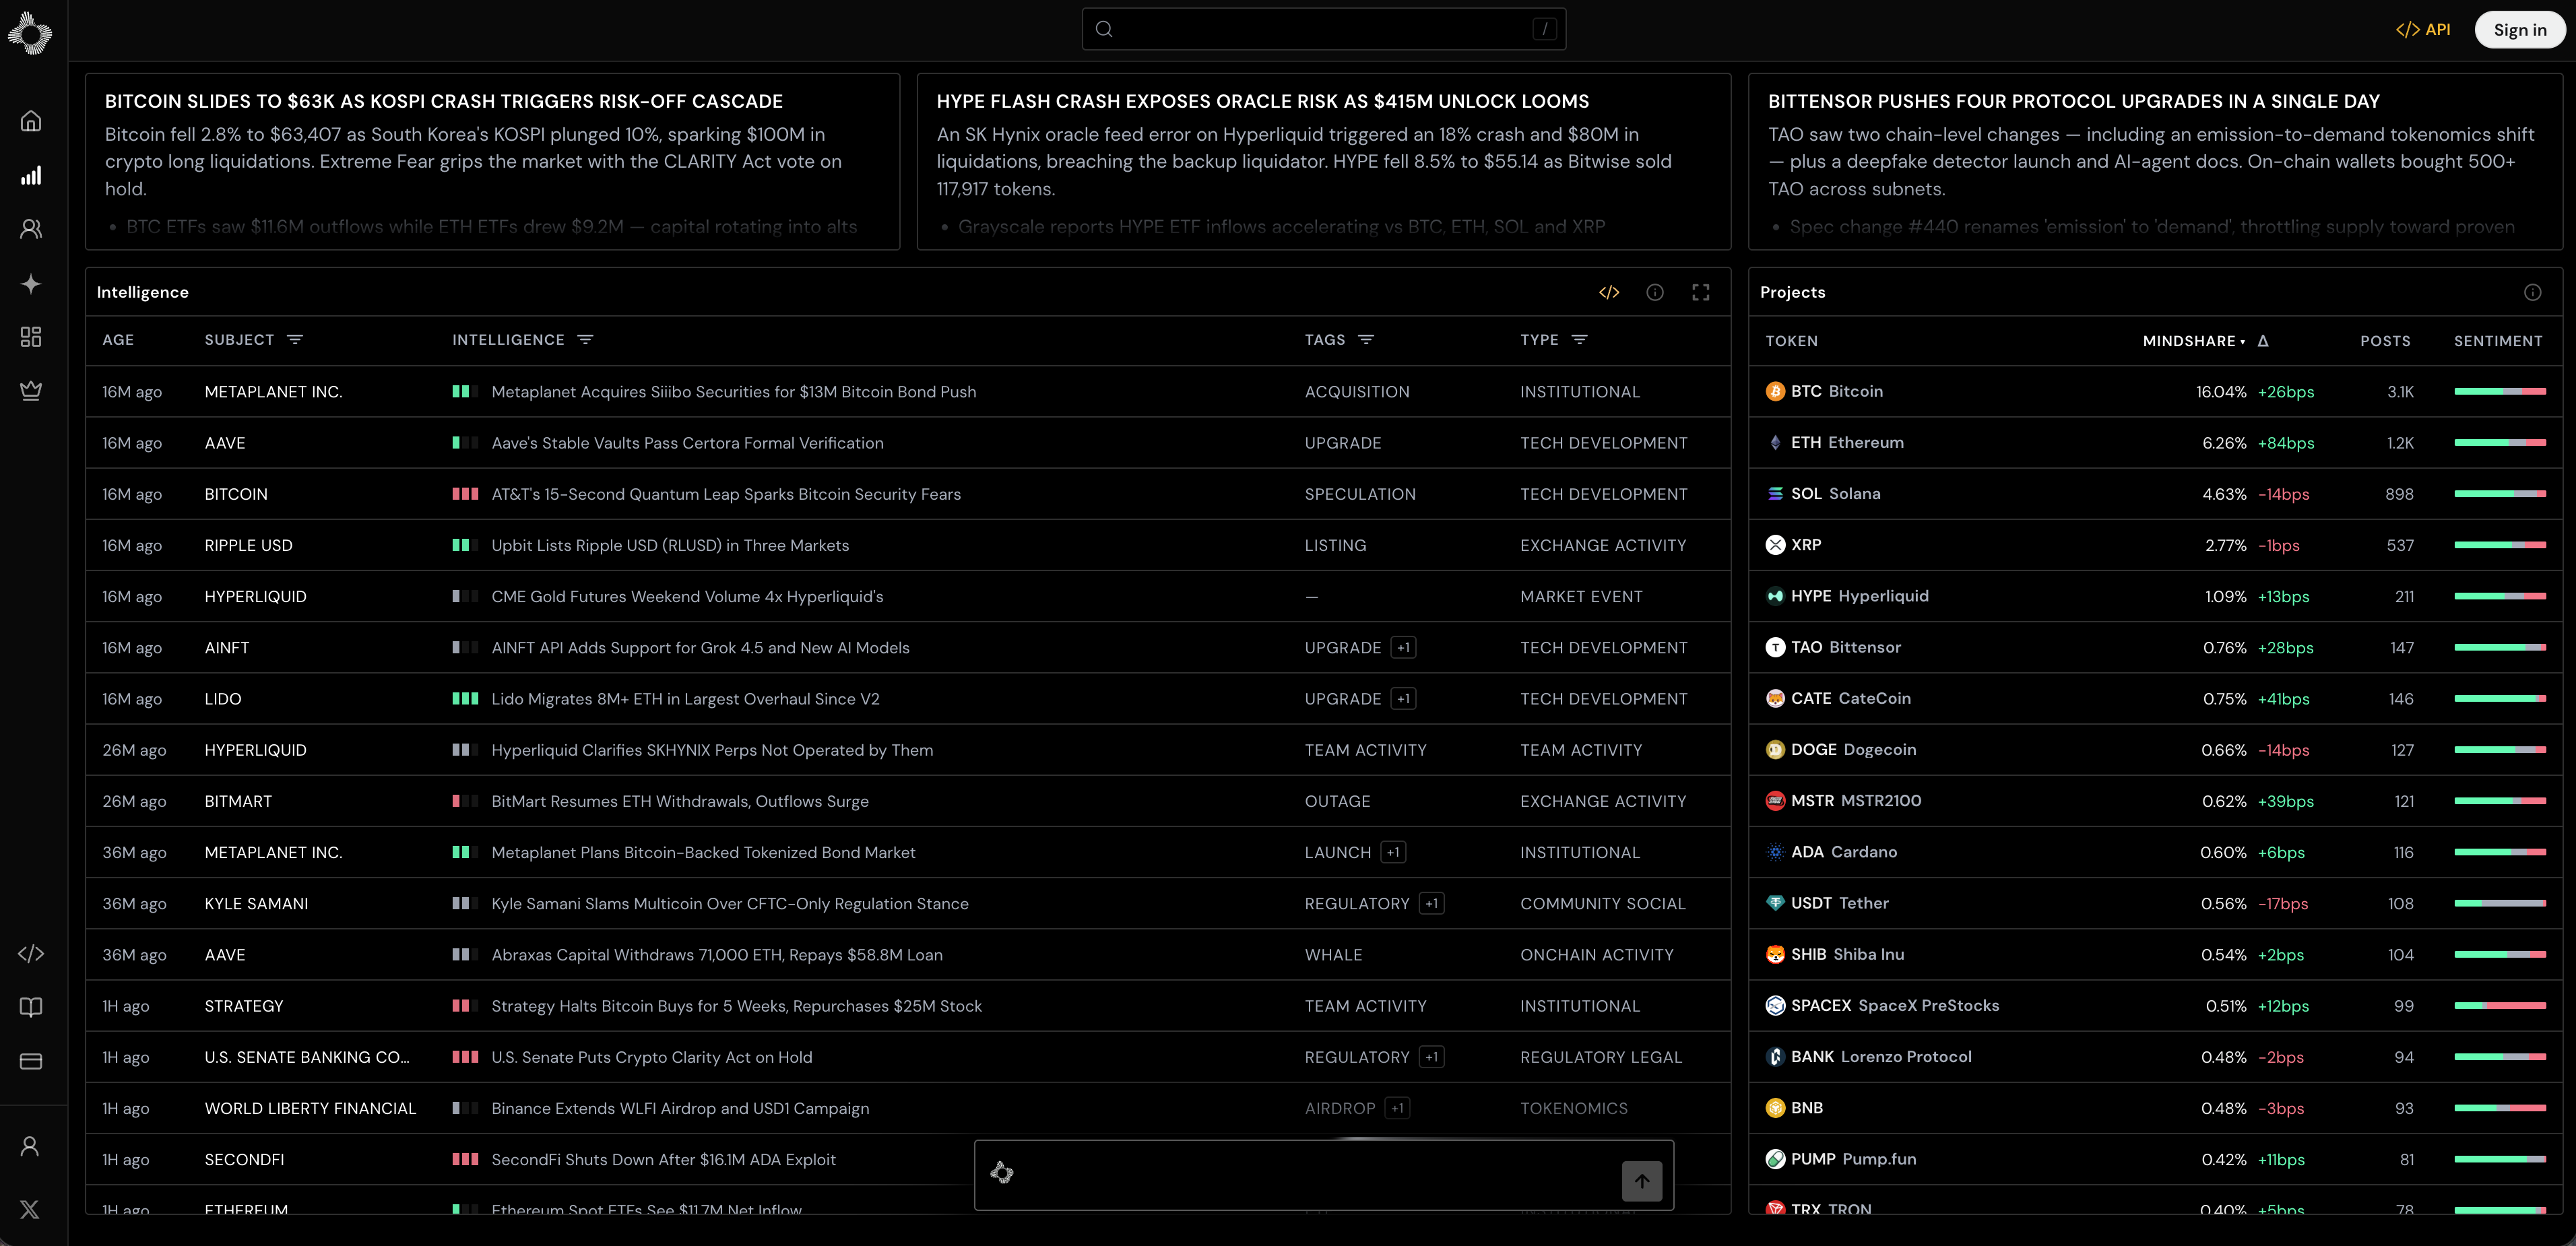The width and height of the screenshot is (2576, 1246).
Task: Click the Solana token icon
Action: [1775, 494]
